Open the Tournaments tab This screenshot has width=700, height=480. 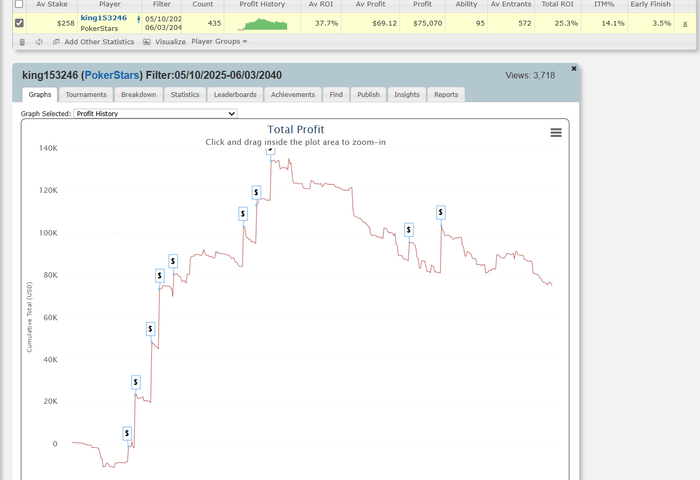pyautogui.click(x=86, y=95)
